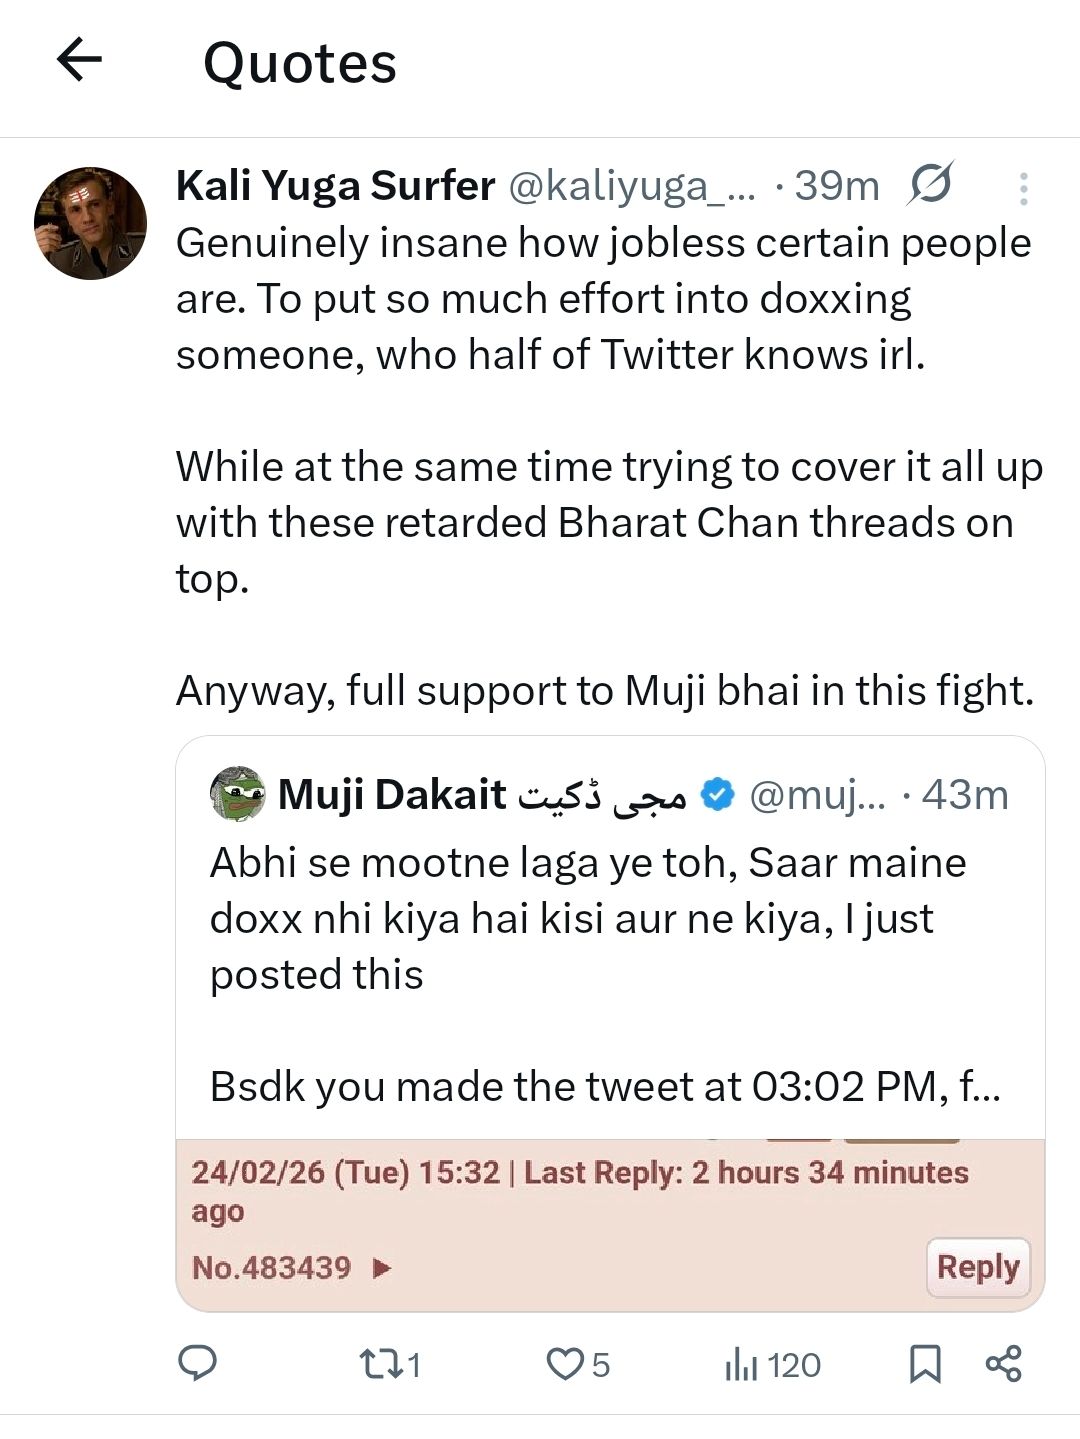
Task: Reply using the comment bubble icon
Action: click(197, 1363)
